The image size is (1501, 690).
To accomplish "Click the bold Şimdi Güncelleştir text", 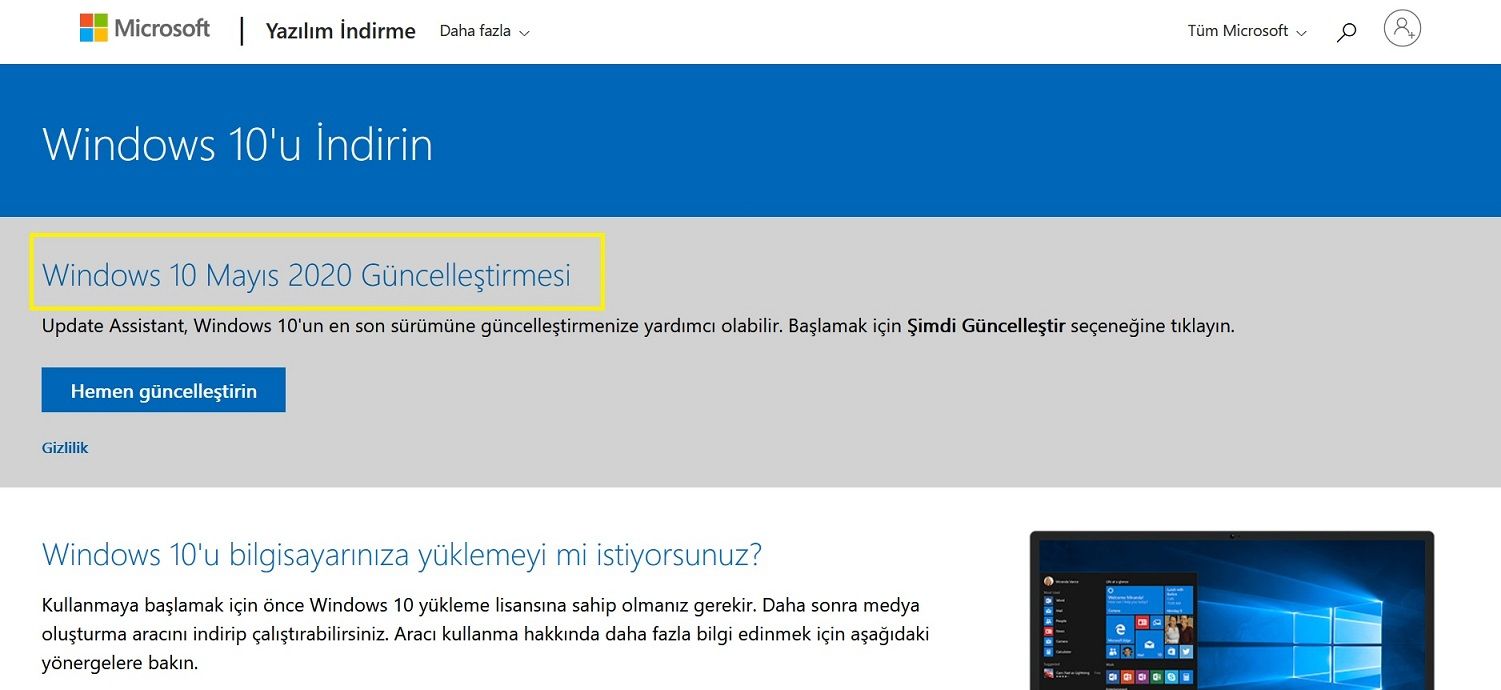I will 985,326.
